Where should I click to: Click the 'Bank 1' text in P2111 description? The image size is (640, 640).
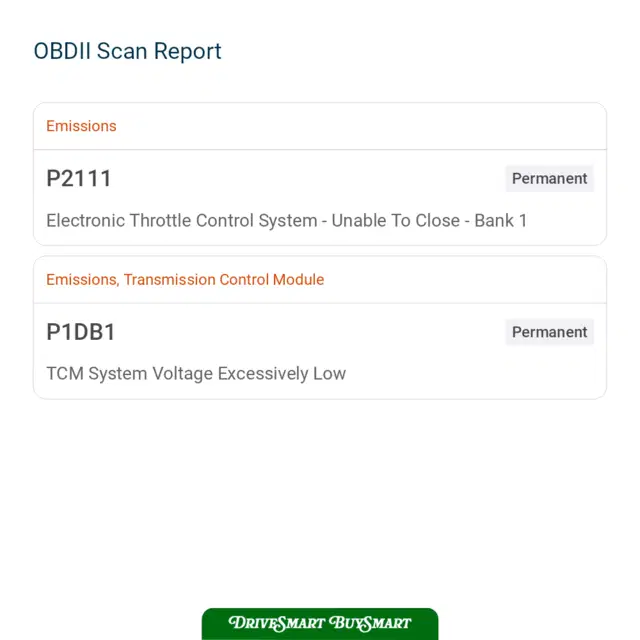[x=501, y=220]
